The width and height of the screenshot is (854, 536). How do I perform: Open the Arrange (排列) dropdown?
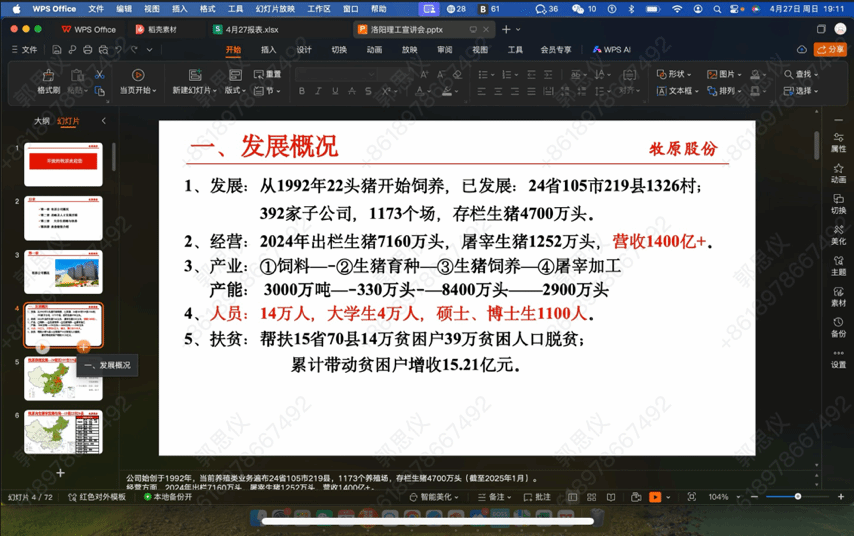[725, 90]
